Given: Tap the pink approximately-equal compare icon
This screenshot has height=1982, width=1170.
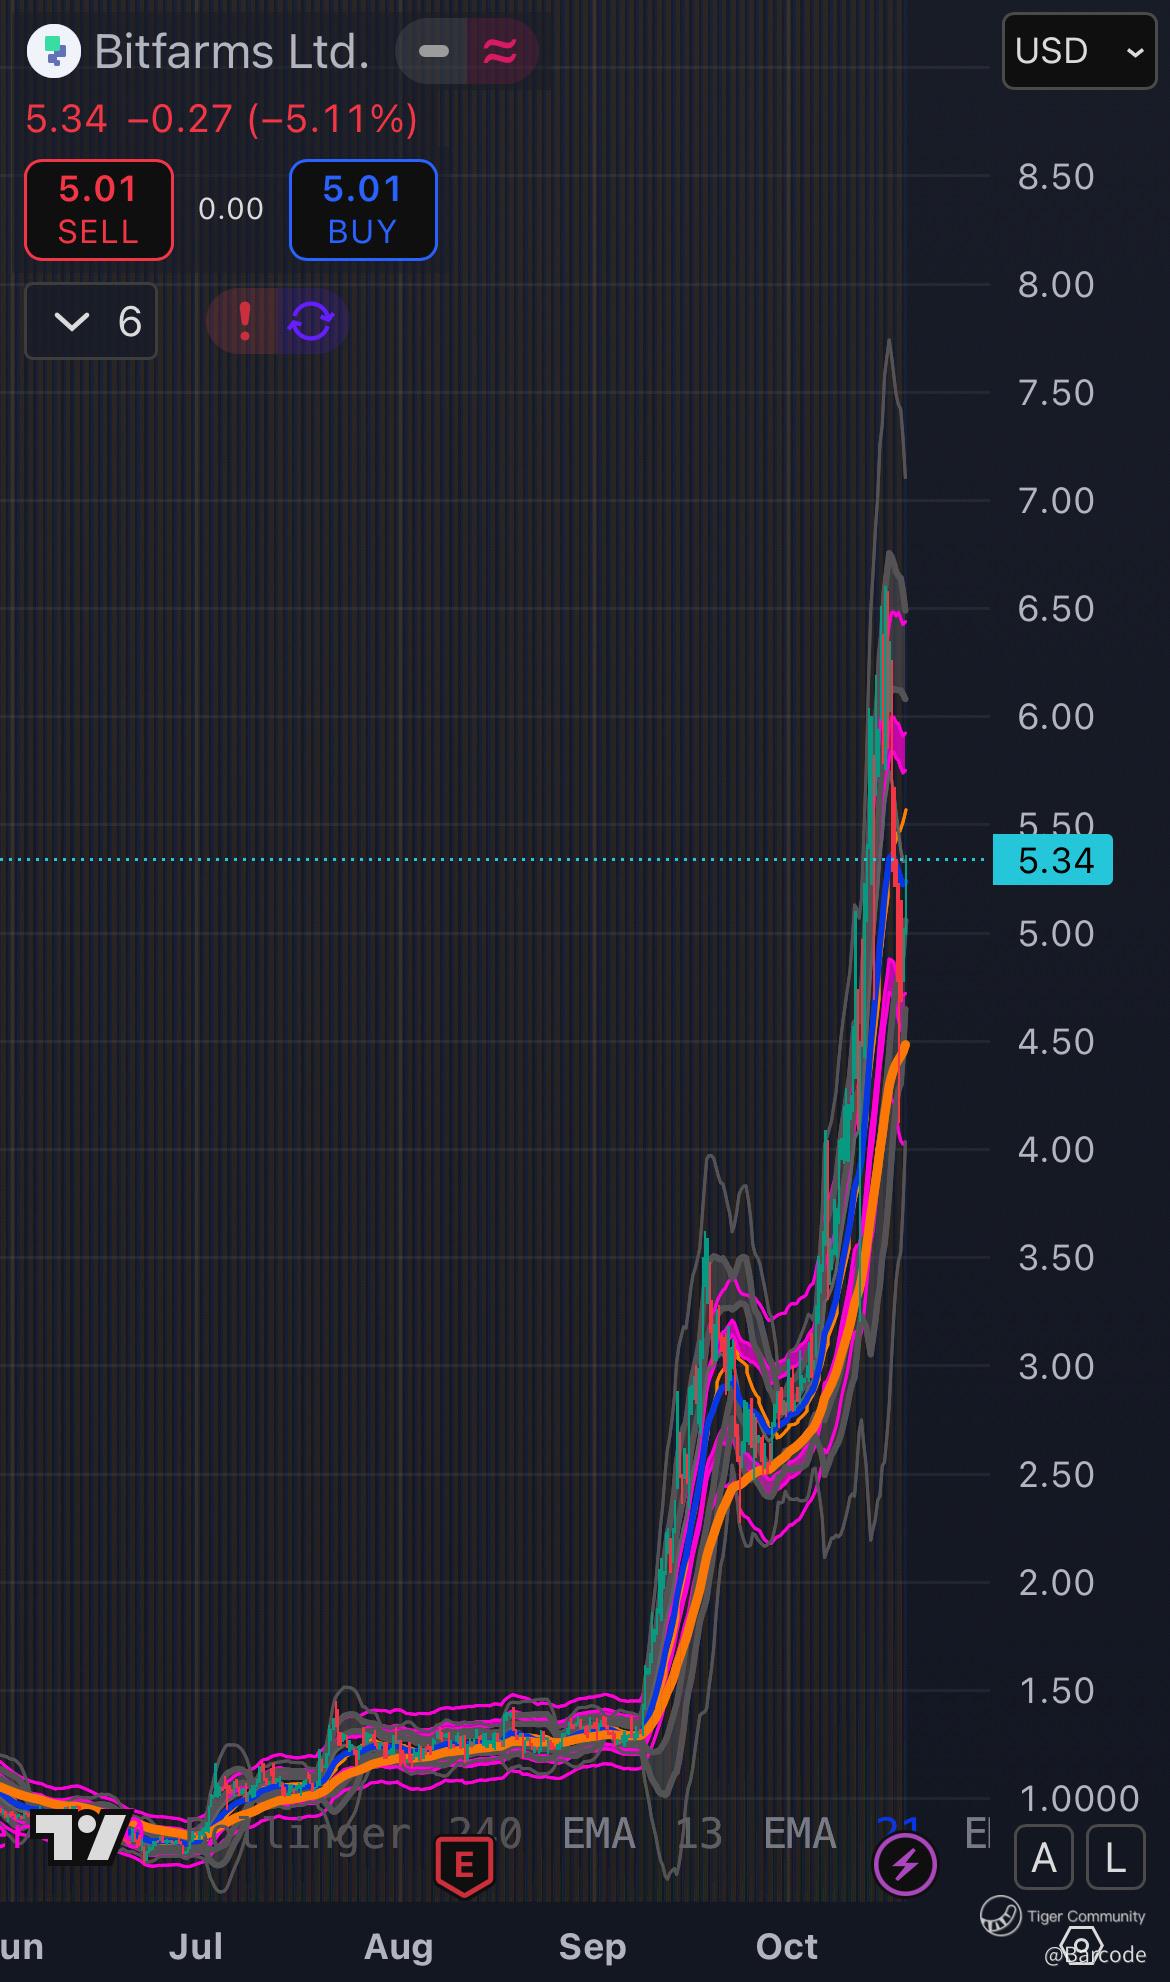Looking at the screenshot, I should click(x=500, y=51).
